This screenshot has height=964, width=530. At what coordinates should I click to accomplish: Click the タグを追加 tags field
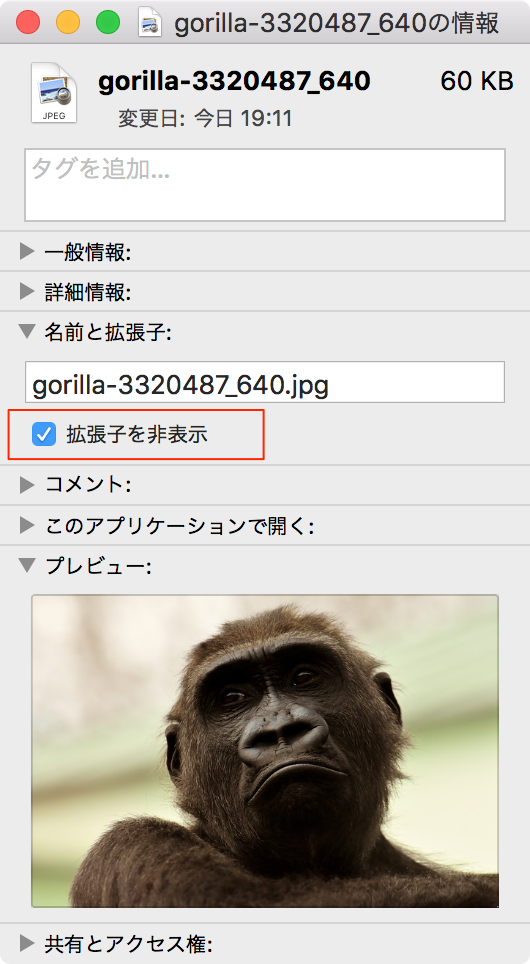[265, 184]
